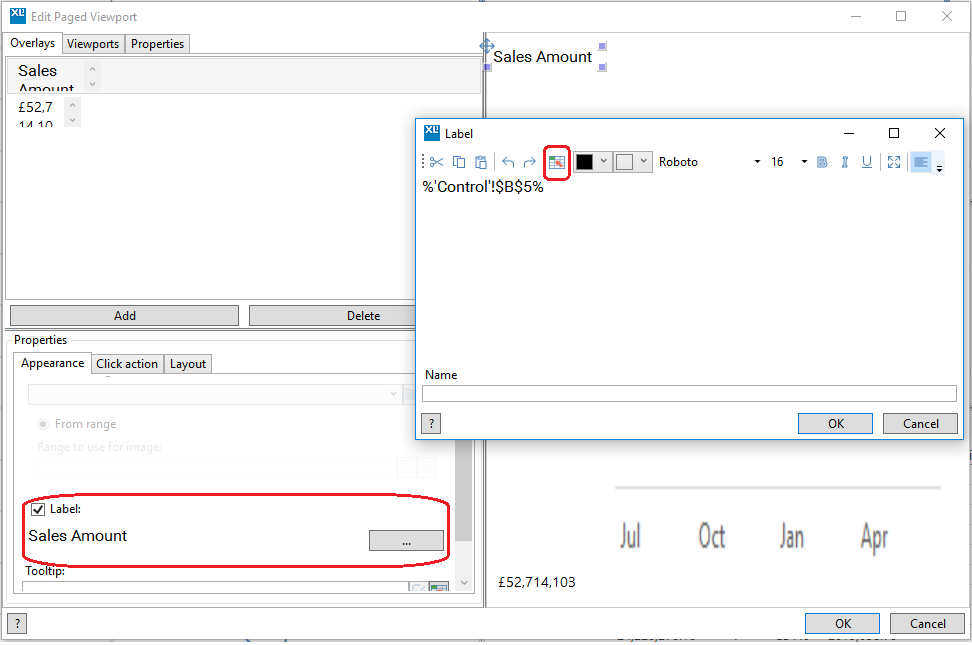Viewport: 972px width, 645px height.
Task: Click the Copy icon in Label toolbar
Action: (459, 162)
